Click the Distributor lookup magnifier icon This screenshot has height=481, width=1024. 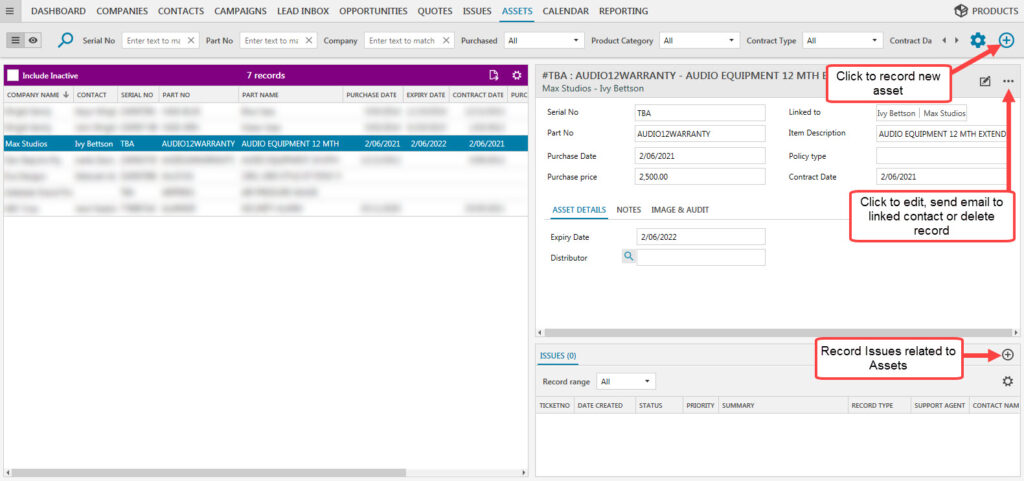[628, 257]
